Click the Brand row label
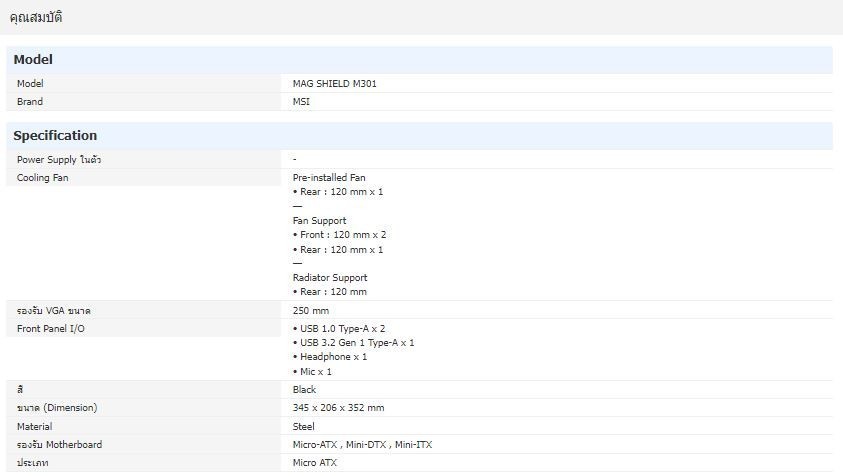Screen dimensions: 843x476 coord(30,102)
